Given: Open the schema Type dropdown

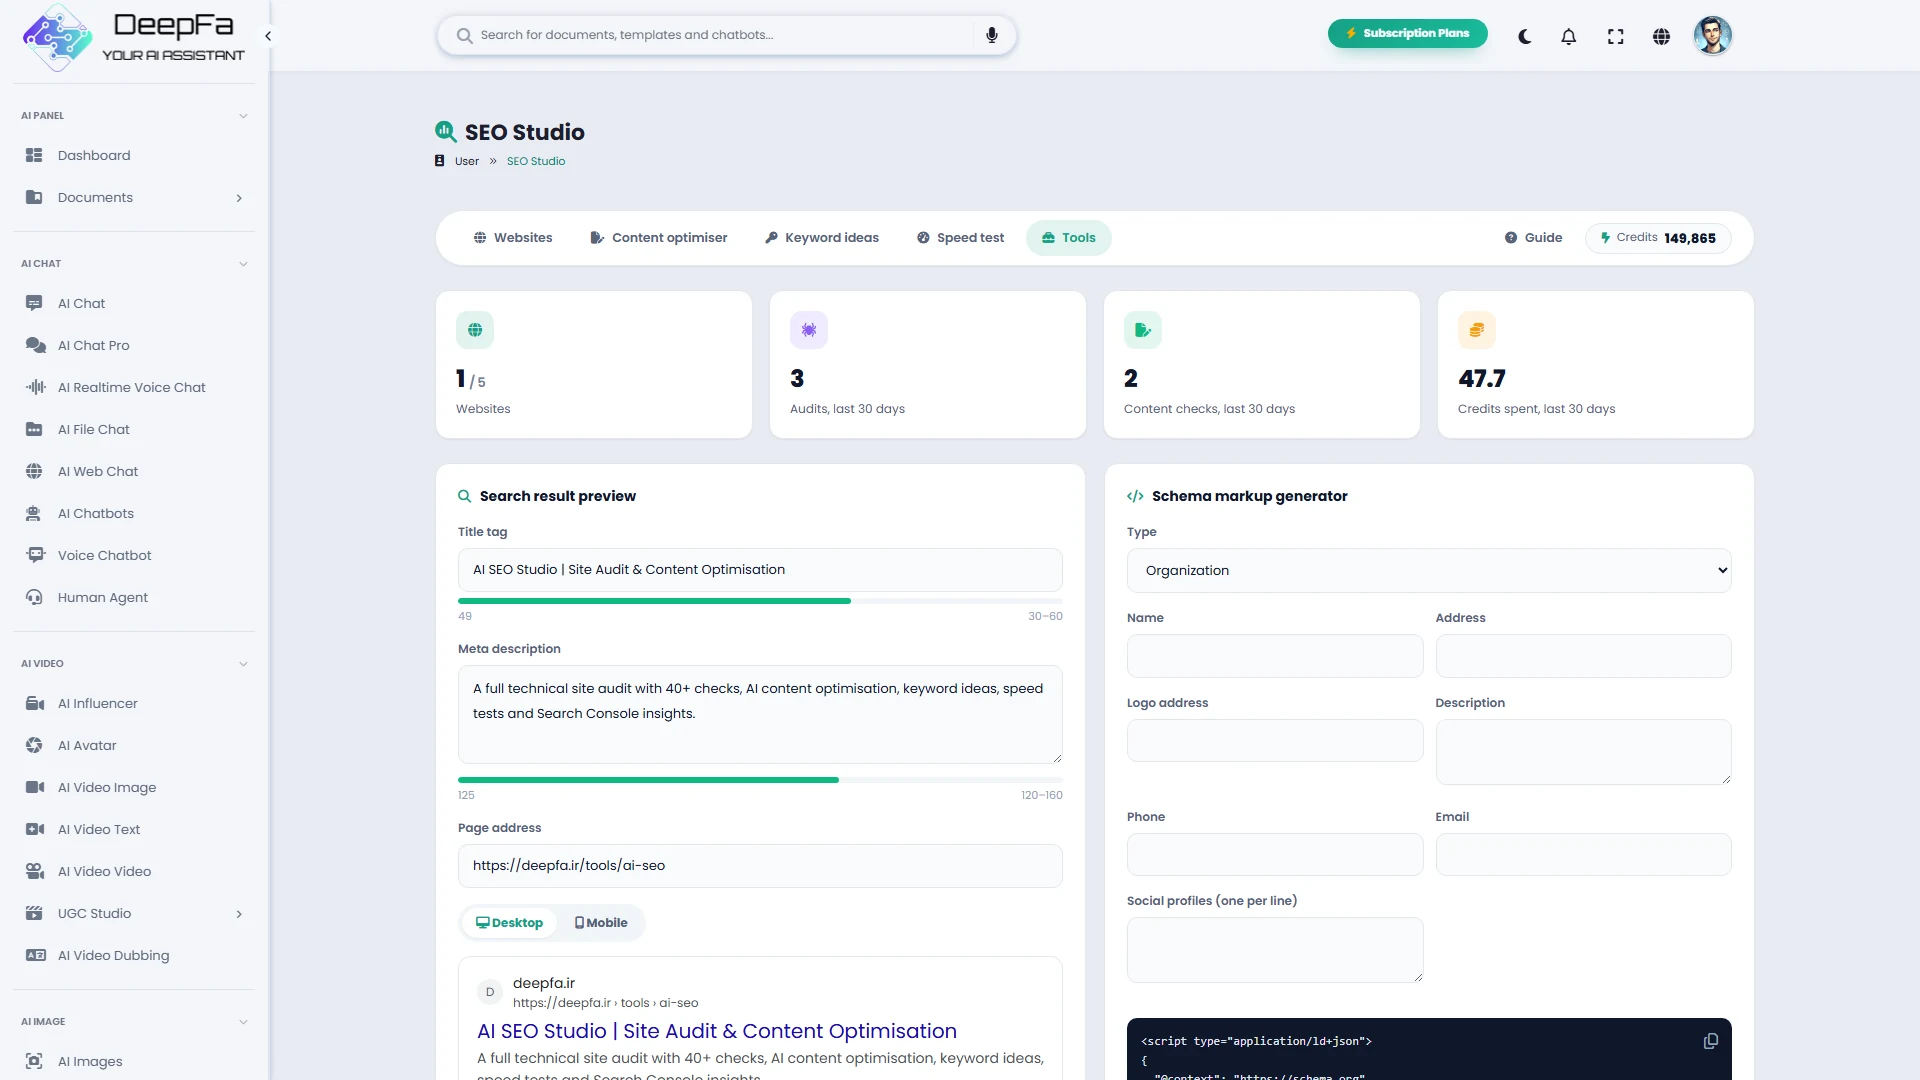Looking at the screenshot, I should (1429, 570).
